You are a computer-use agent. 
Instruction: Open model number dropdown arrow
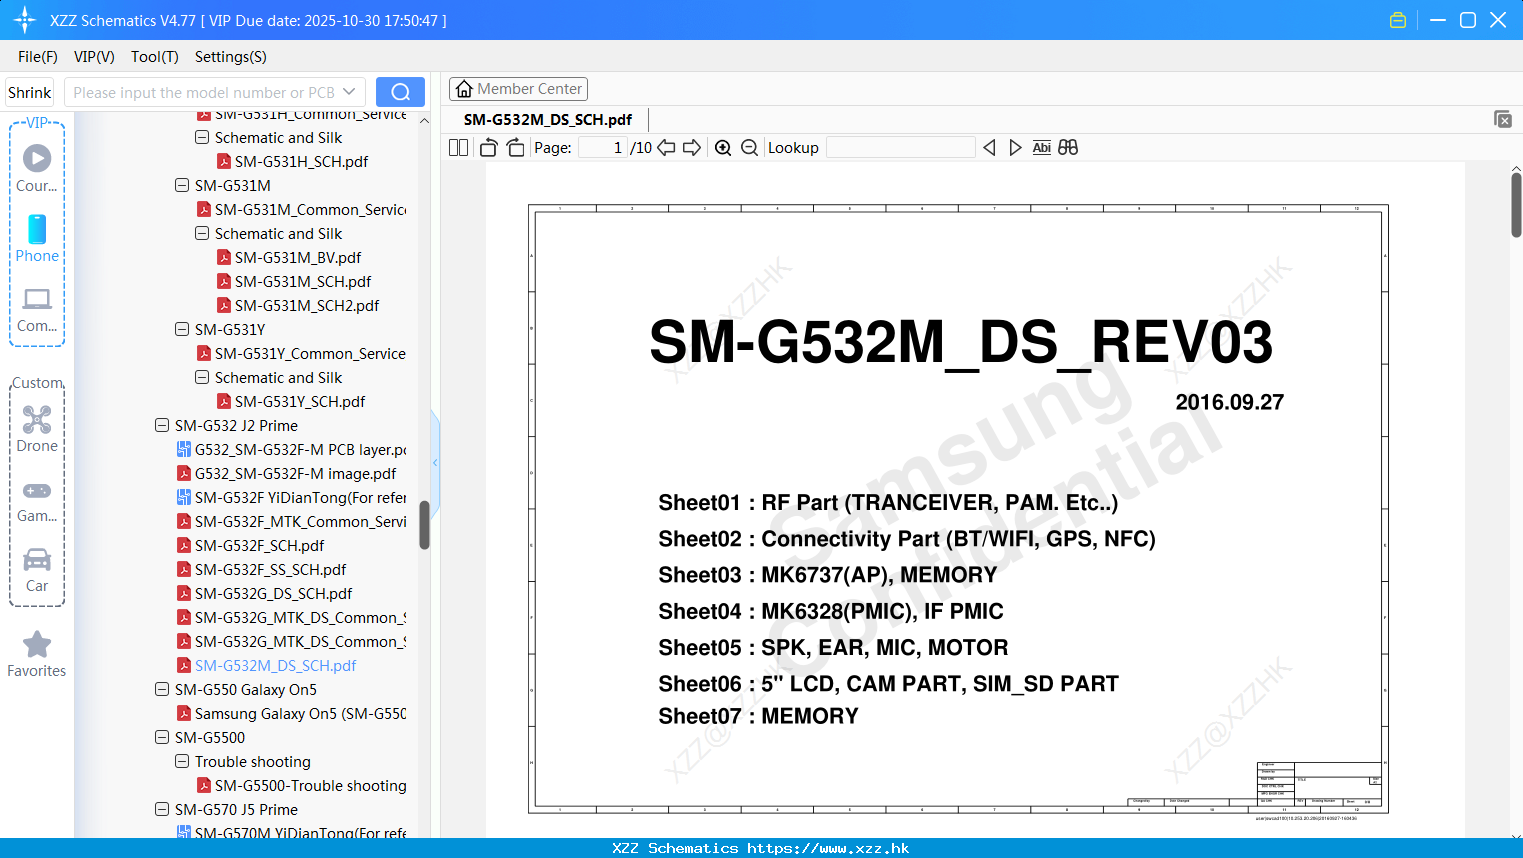pos(349,92)
